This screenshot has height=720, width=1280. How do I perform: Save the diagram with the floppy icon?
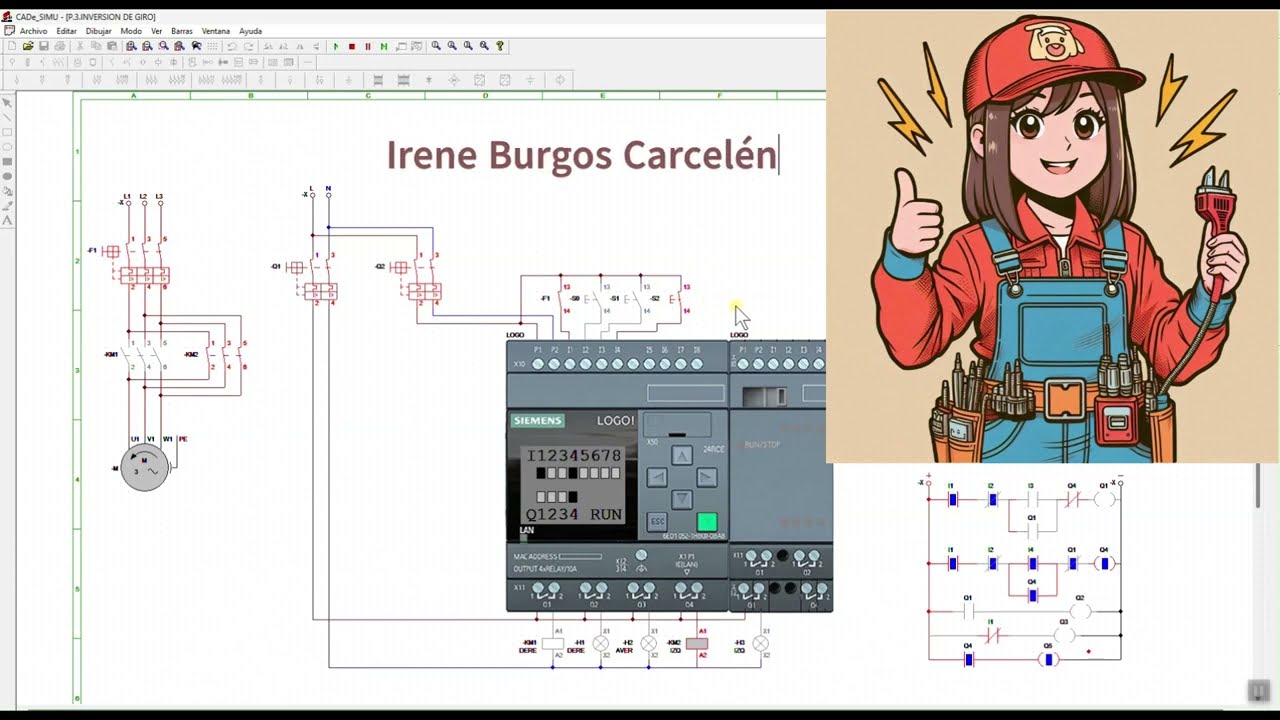pyautogui.click(x=44, y=46)
